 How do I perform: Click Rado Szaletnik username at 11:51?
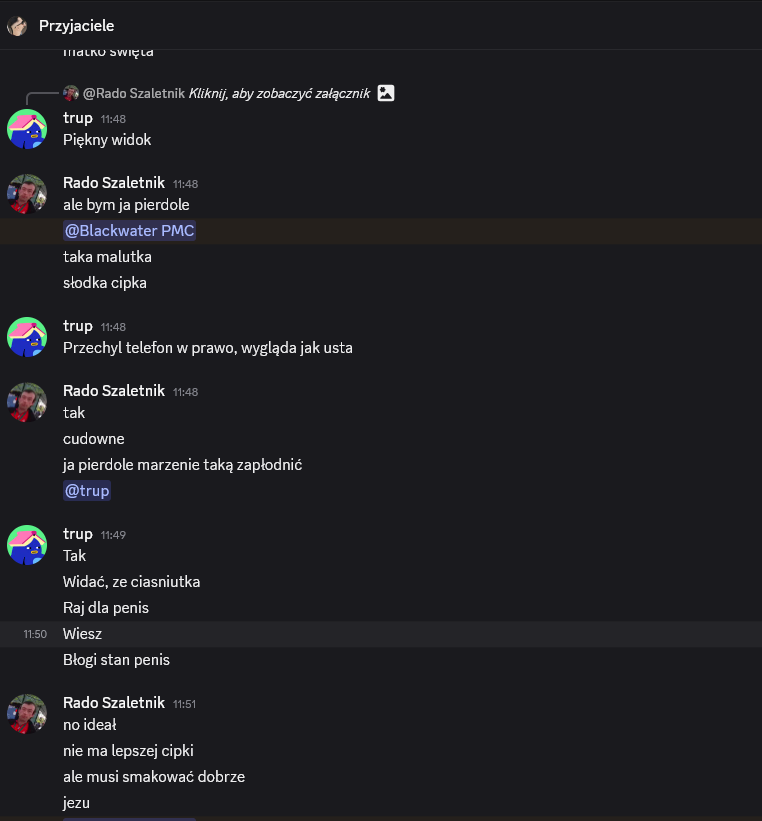click(113, 702)
